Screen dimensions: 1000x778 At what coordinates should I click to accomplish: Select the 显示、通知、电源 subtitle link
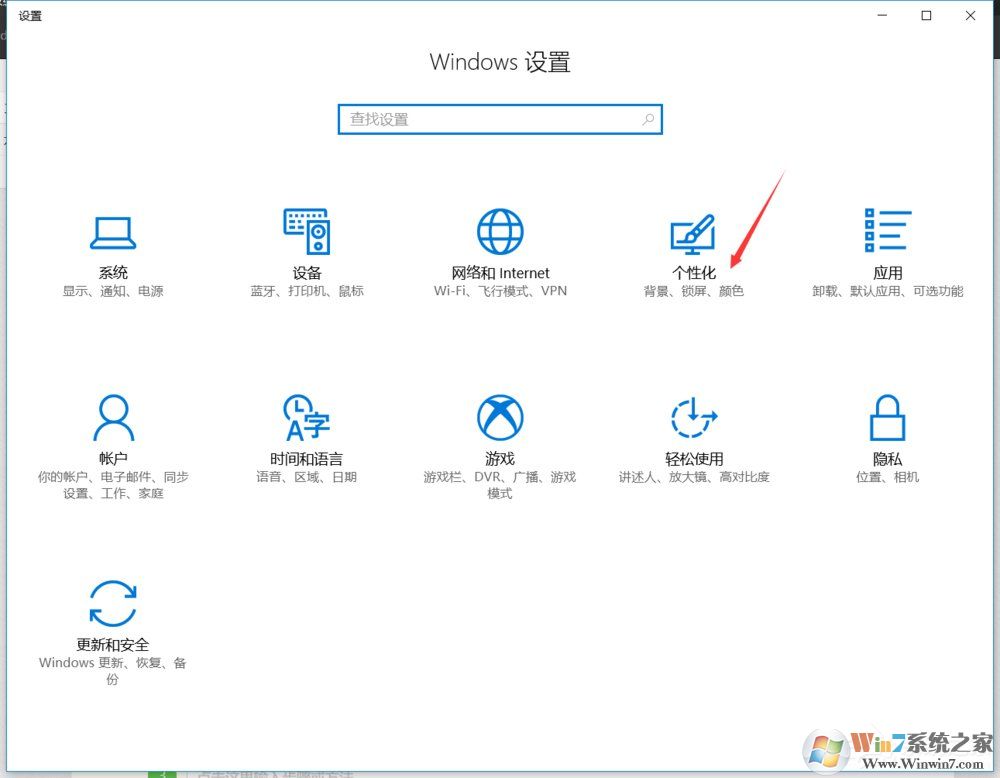[113, 291]
